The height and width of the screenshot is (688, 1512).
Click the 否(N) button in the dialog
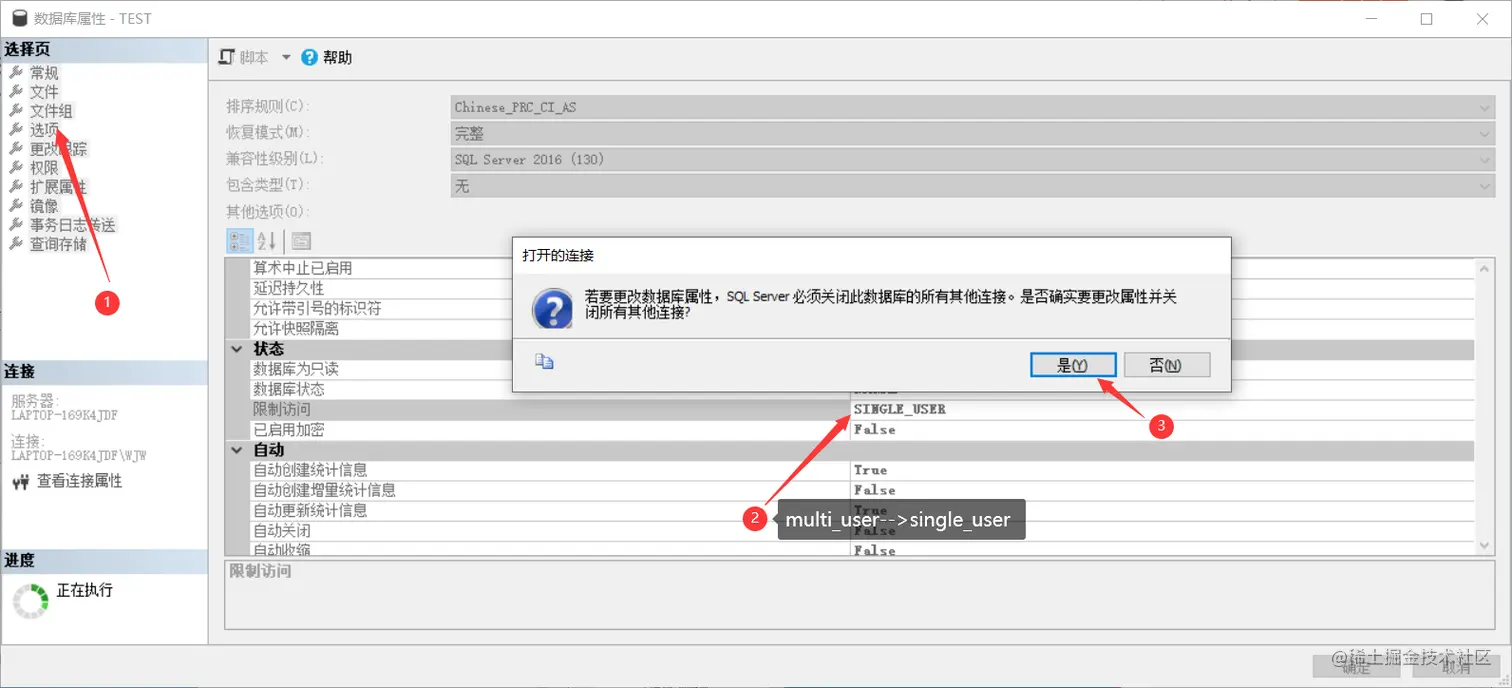pos(1167,365)
